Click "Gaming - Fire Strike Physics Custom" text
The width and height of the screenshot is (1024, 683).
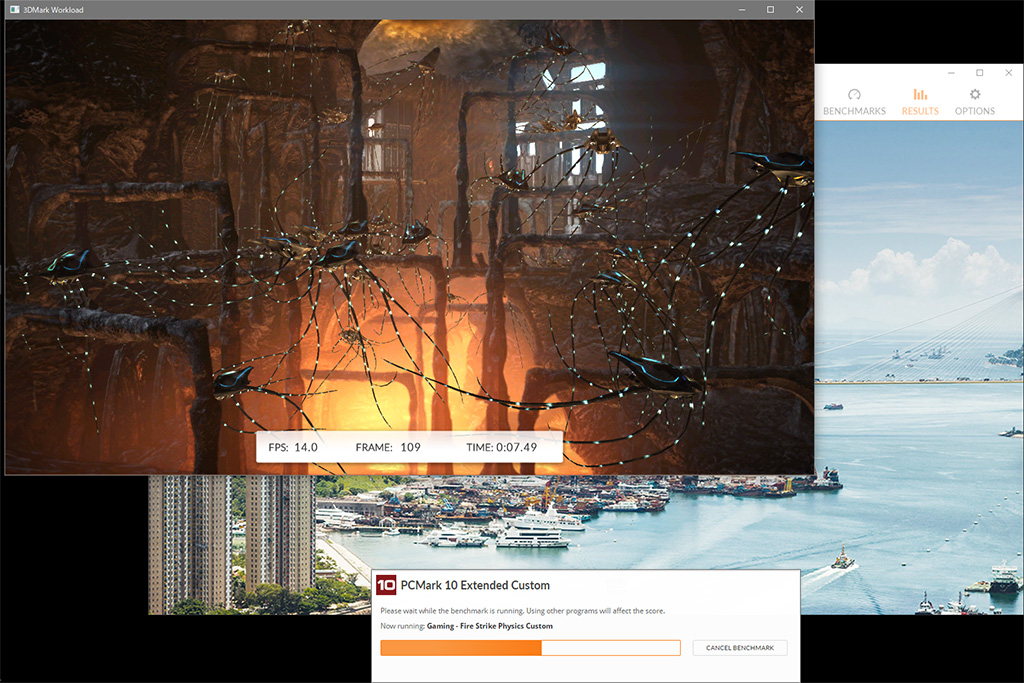click(490, 626)
